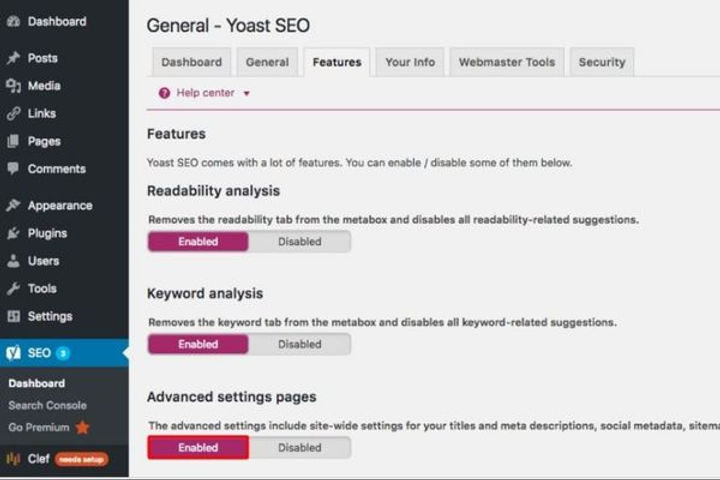Expand the Help center dropdown arrow
Viewport: 720px width, 480px height.
pos(247,94)
